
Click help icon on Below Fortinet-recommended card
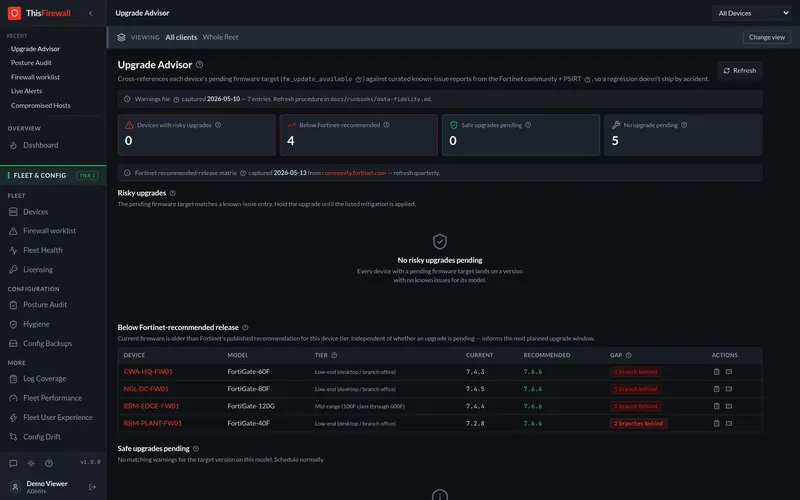[386, 125]
